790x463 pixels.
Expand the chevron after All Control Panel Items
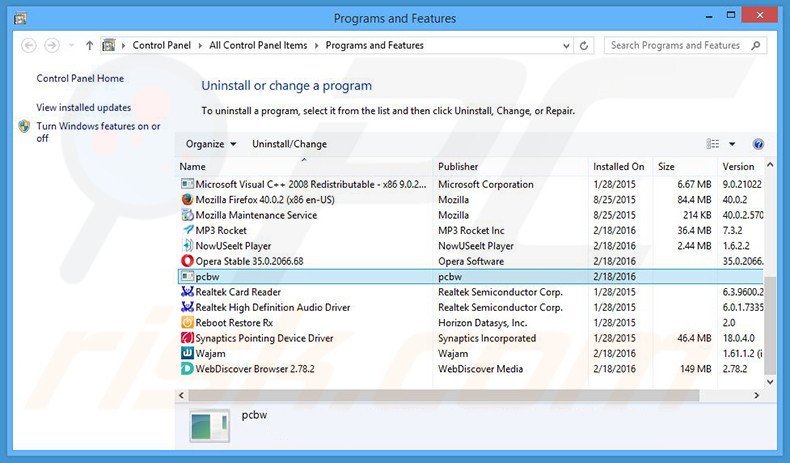(x=316, y=45)
